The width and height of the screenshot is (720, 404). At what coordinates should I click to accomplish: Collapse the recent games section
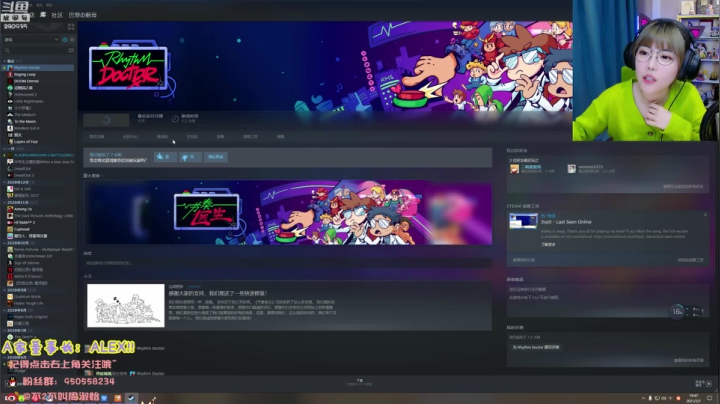click(x=5, y=61)
